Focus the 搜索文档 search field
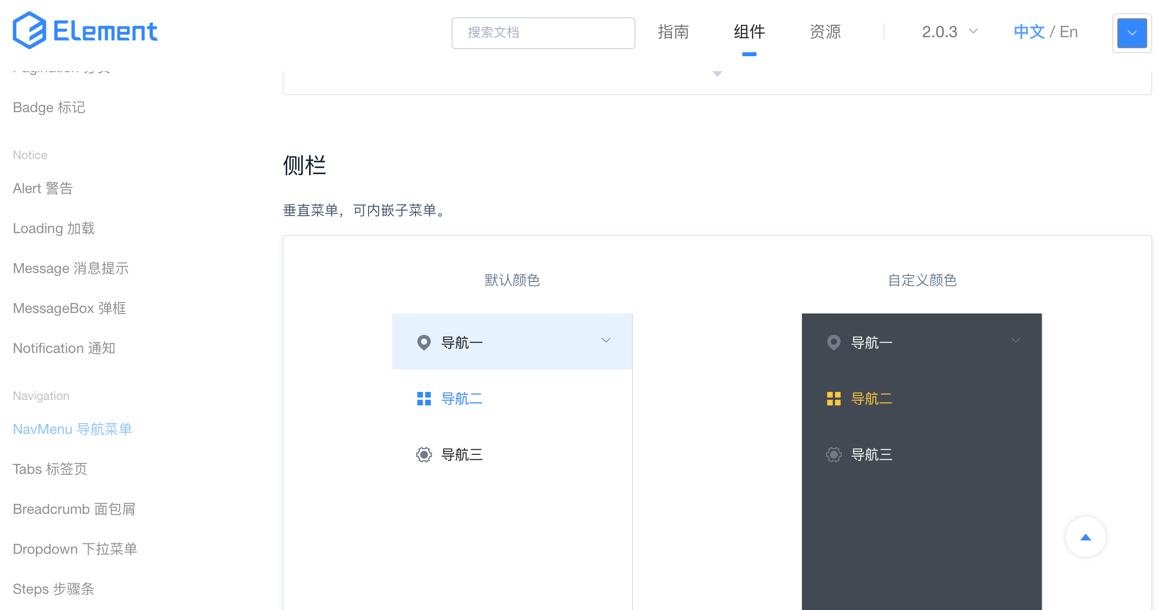 pos(543,33)
